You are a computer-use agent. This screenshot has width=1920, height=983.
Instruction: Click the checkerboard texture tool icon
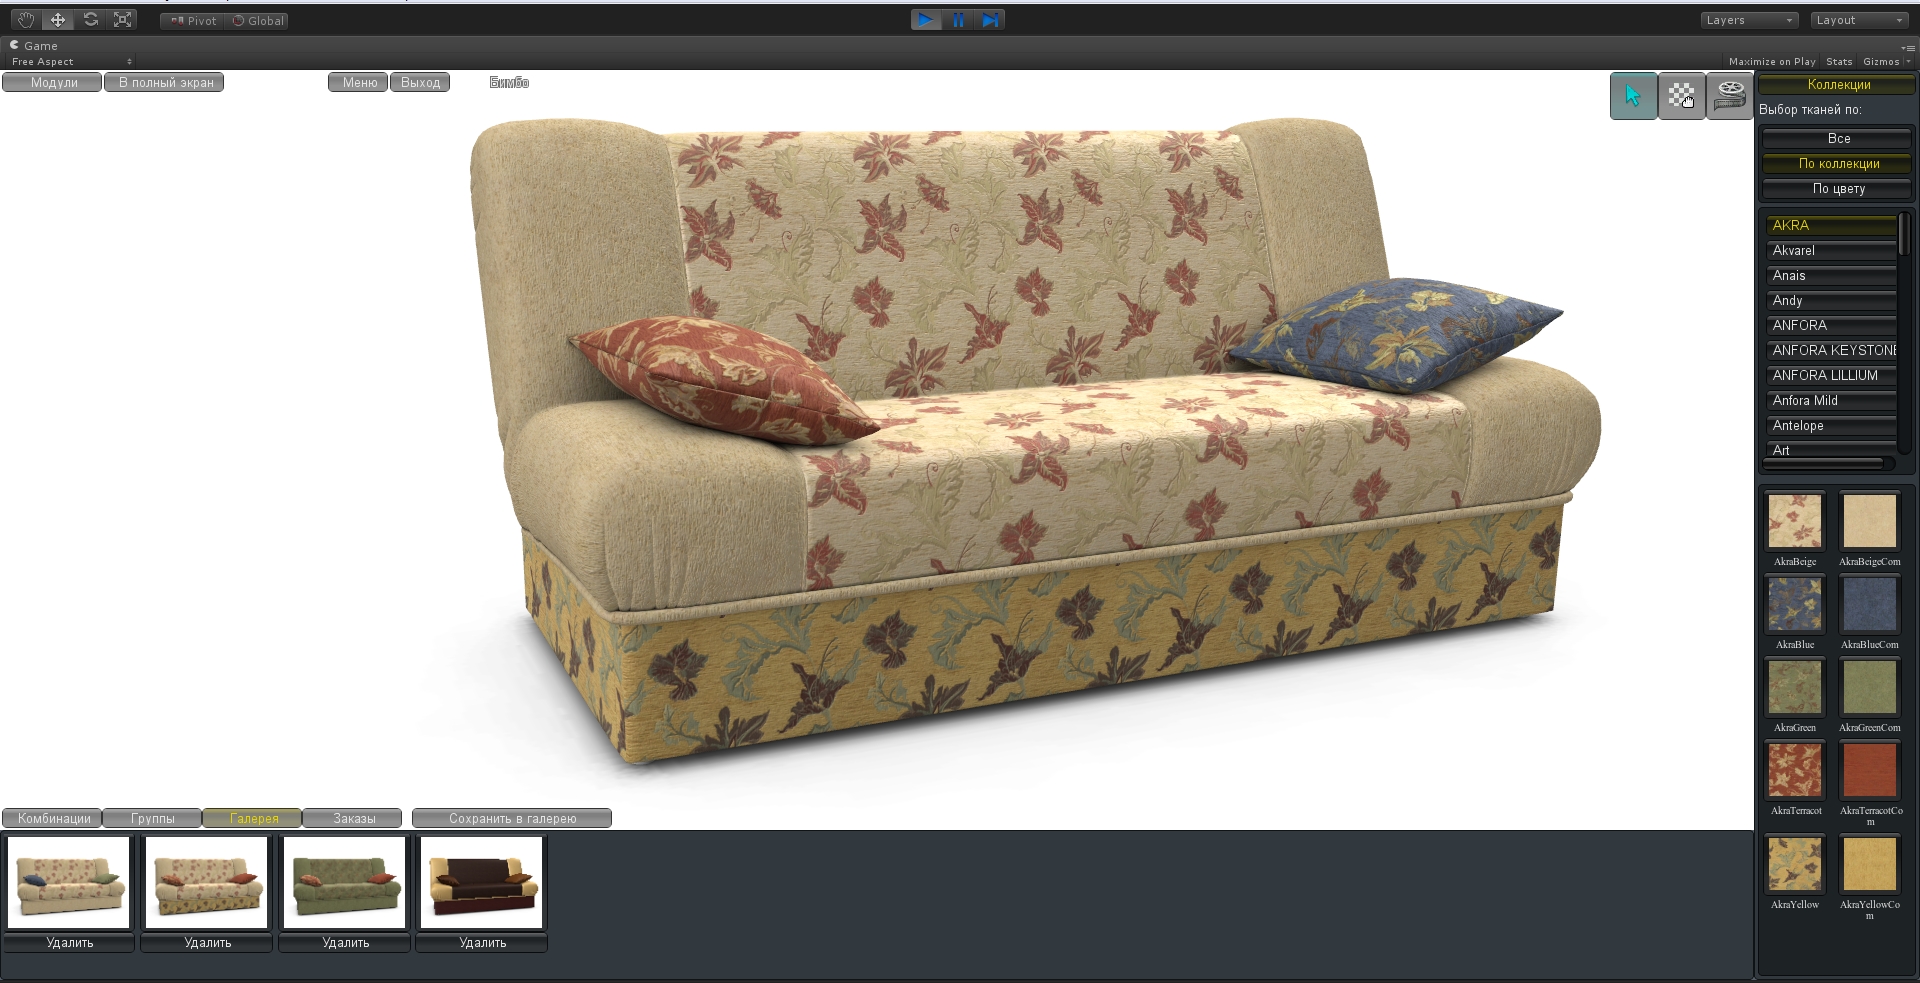point(1681,96)
